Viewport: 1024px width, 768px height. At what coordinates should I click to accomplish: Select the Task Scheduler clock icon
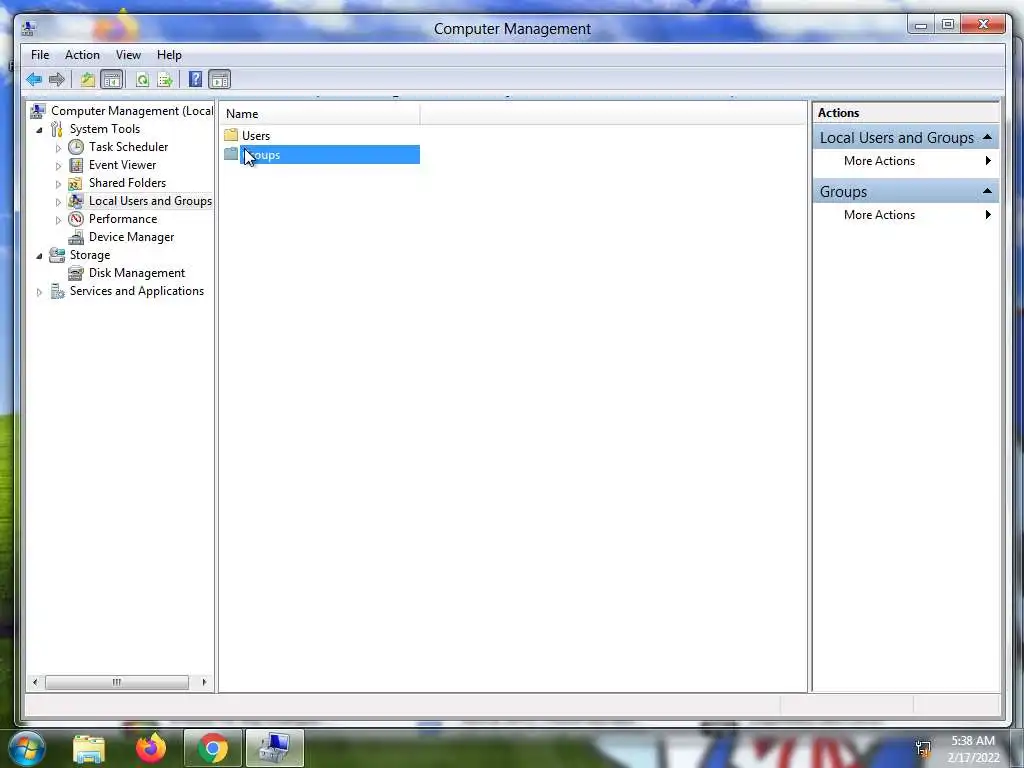pyautogui.click(x=76, y=147)
